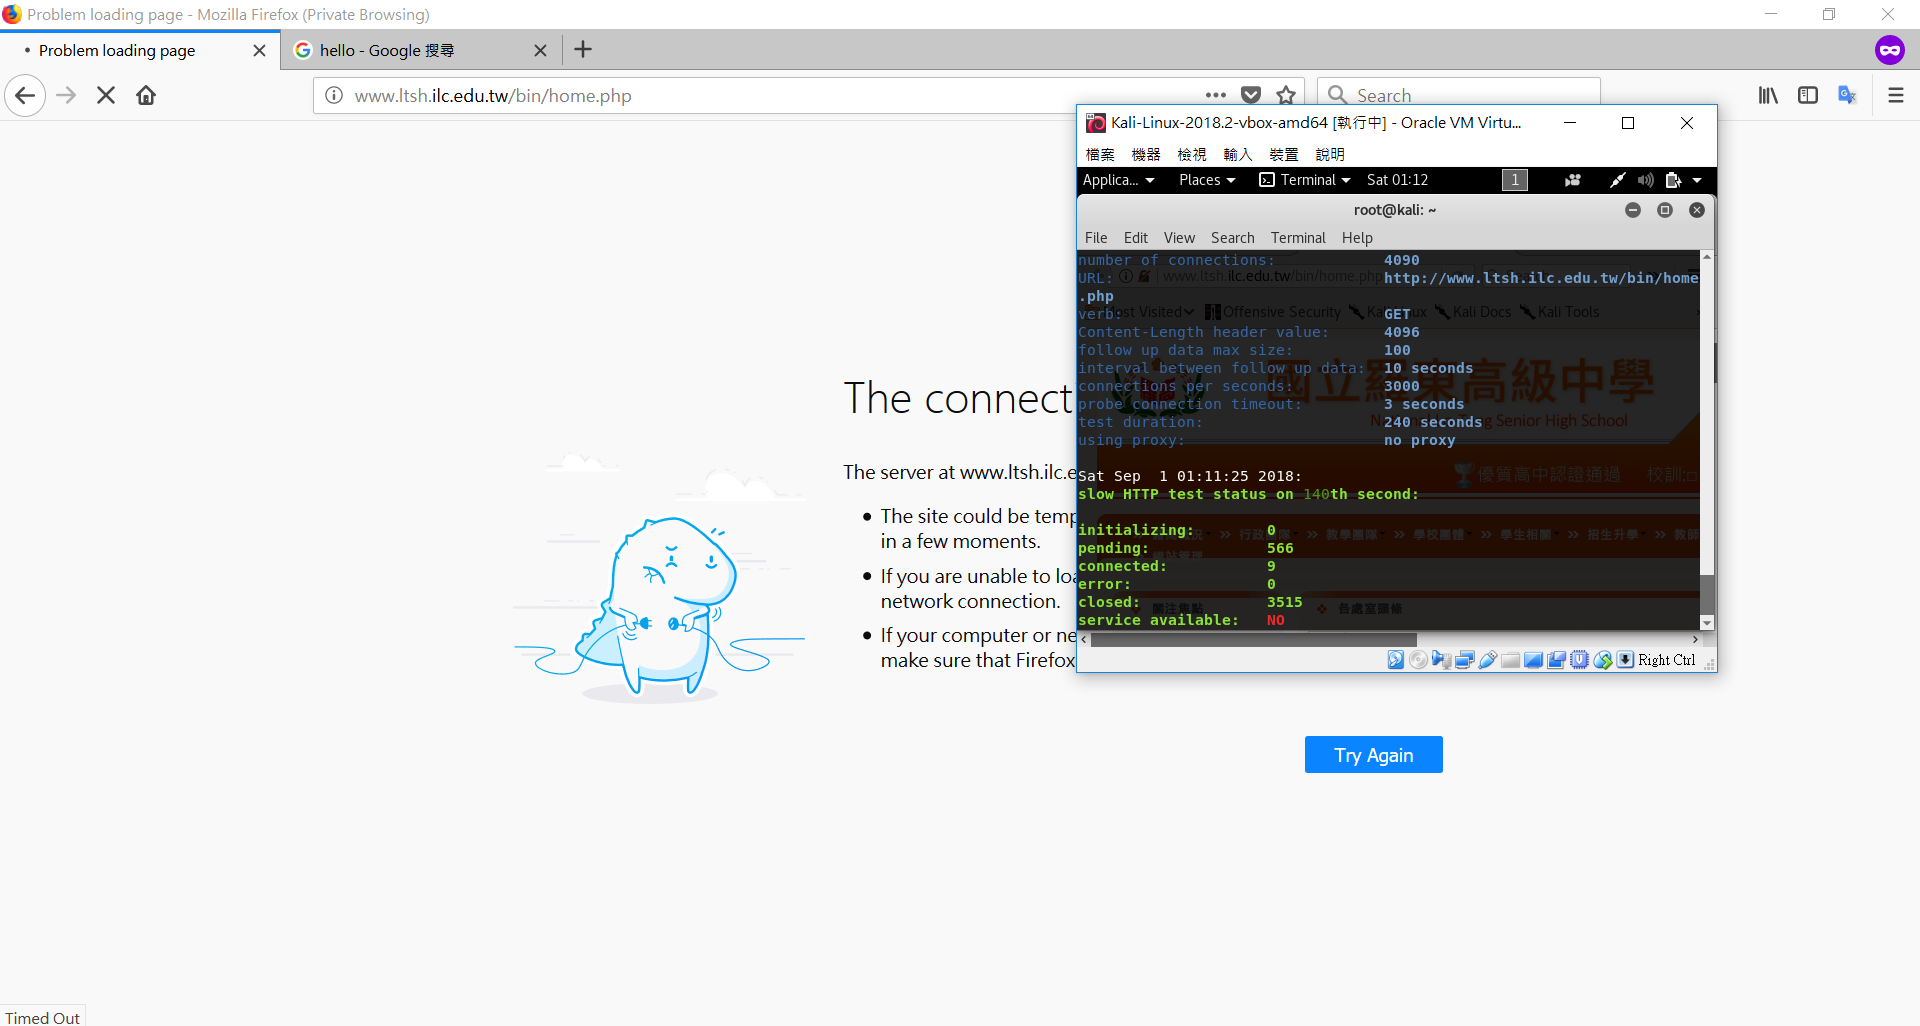Image resolution: width=1920 pixels, height=1026 pixels.
Task: Close the root@kali terminal window
Action: coord(1697,210)
